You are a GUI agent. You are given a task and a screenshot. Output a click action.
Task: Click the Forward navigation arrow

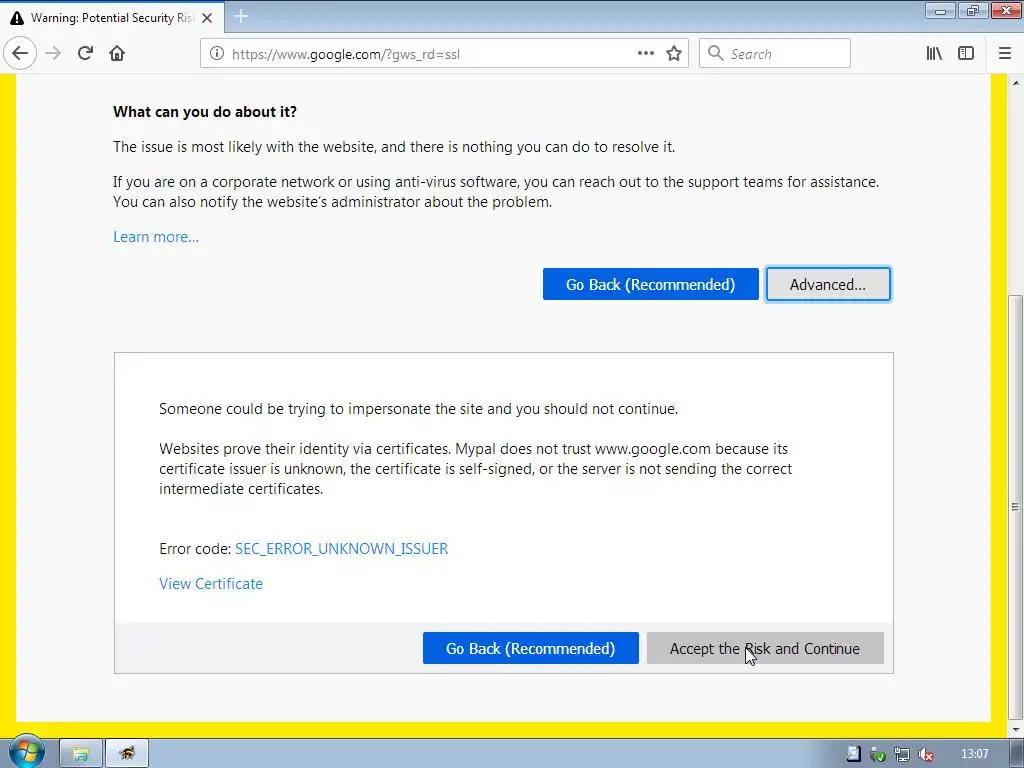(x=53, y=54)
